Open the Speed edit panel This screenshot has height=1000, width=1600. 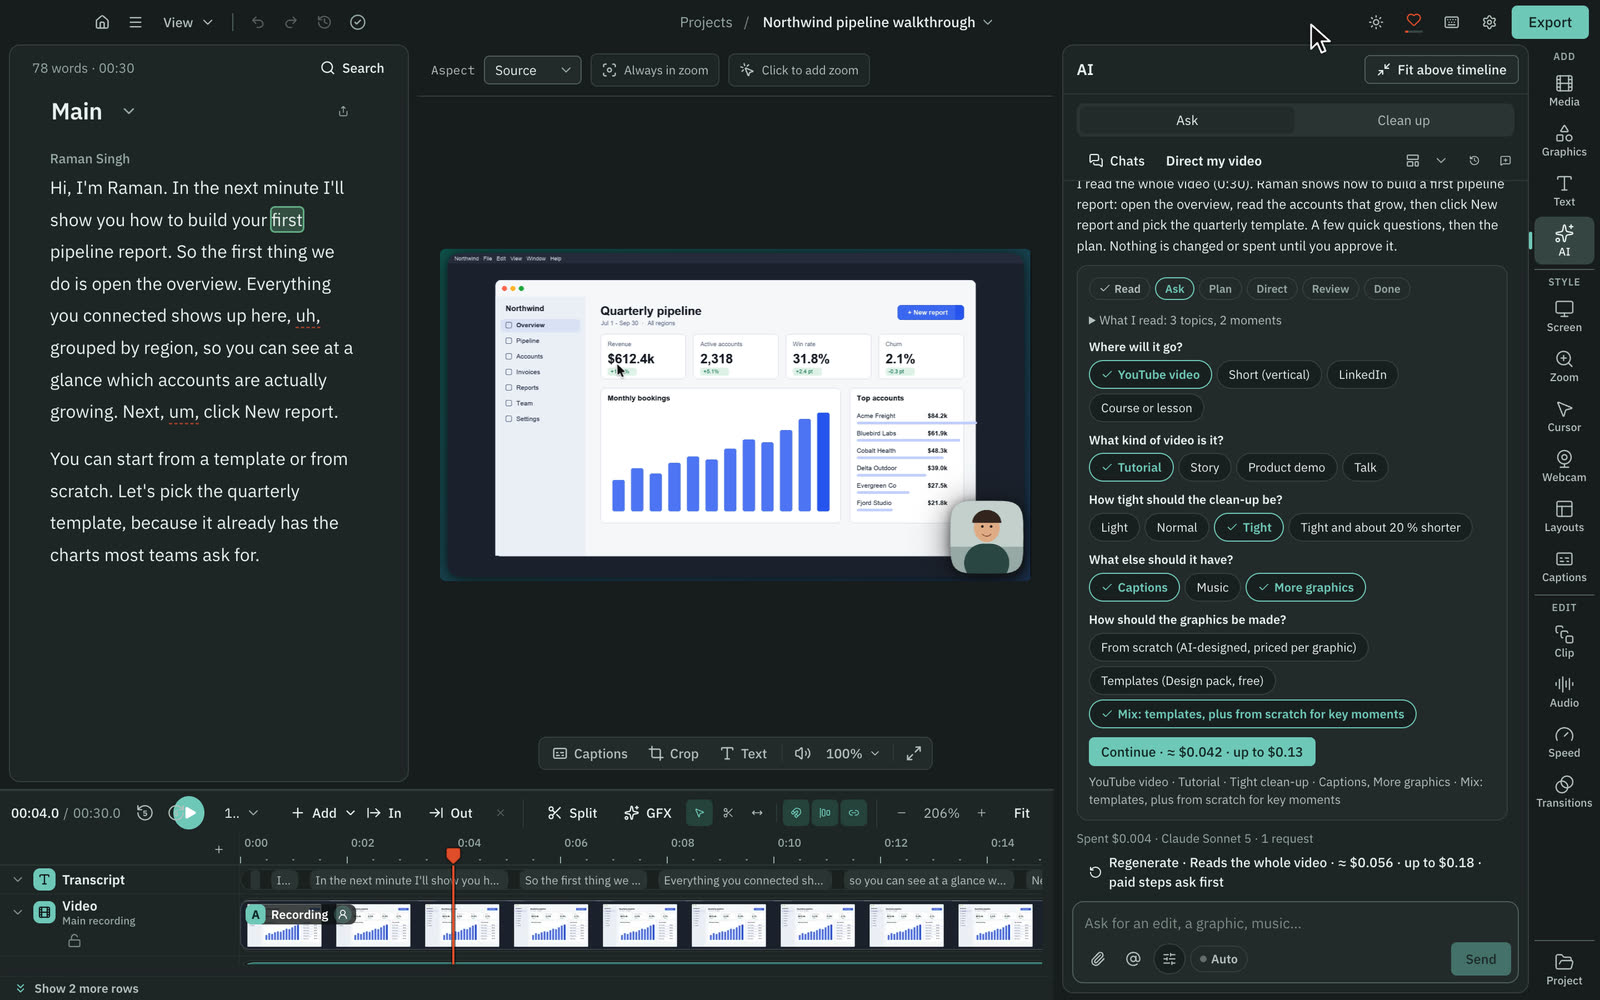(x=1564, y=742)
